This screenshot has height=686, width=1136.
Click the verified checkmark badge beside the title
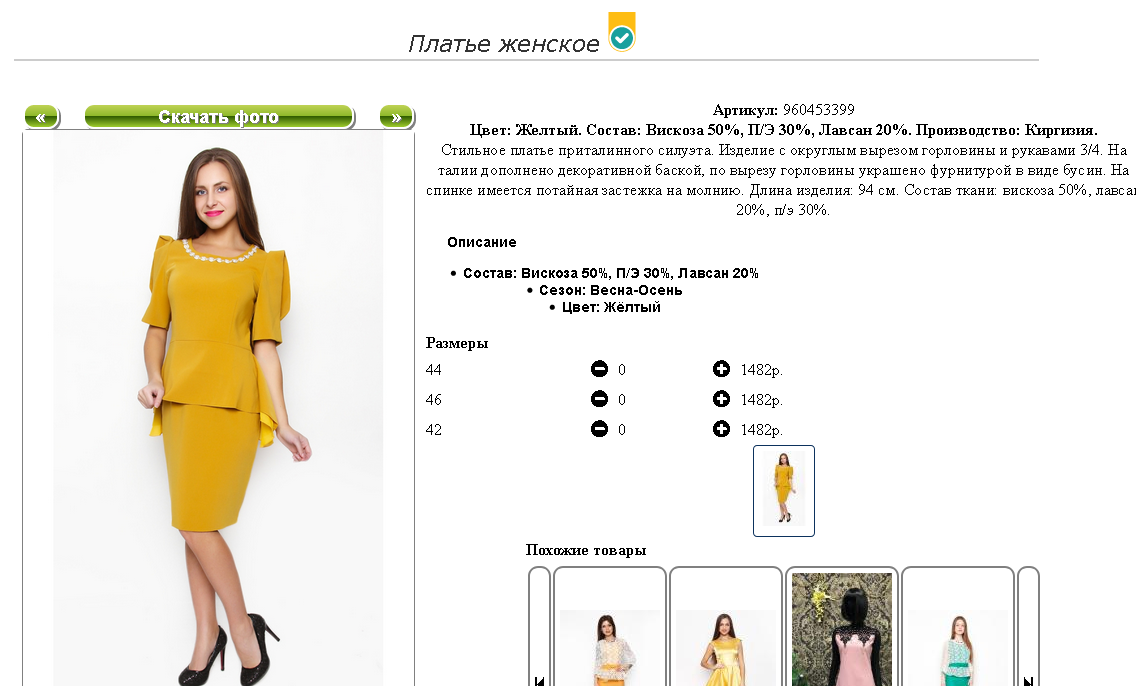(622, 32)
